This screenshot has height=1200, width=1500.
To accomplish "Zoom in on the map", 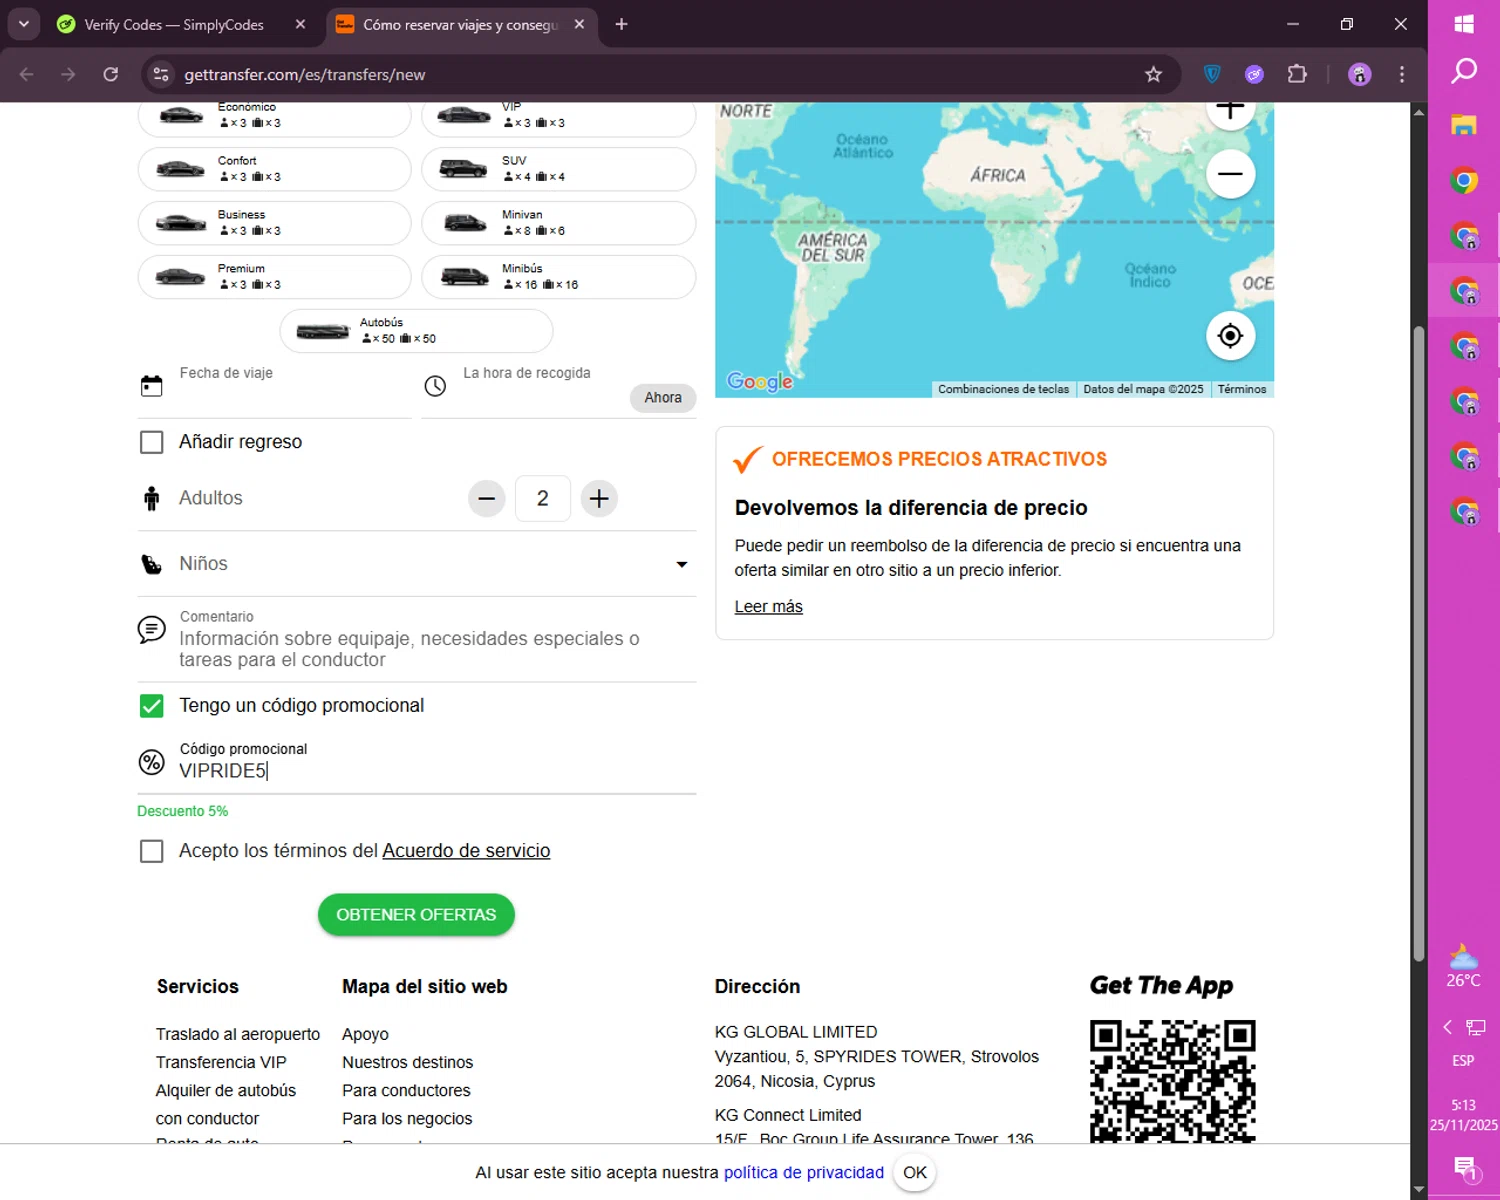I will pos(1230,112).
